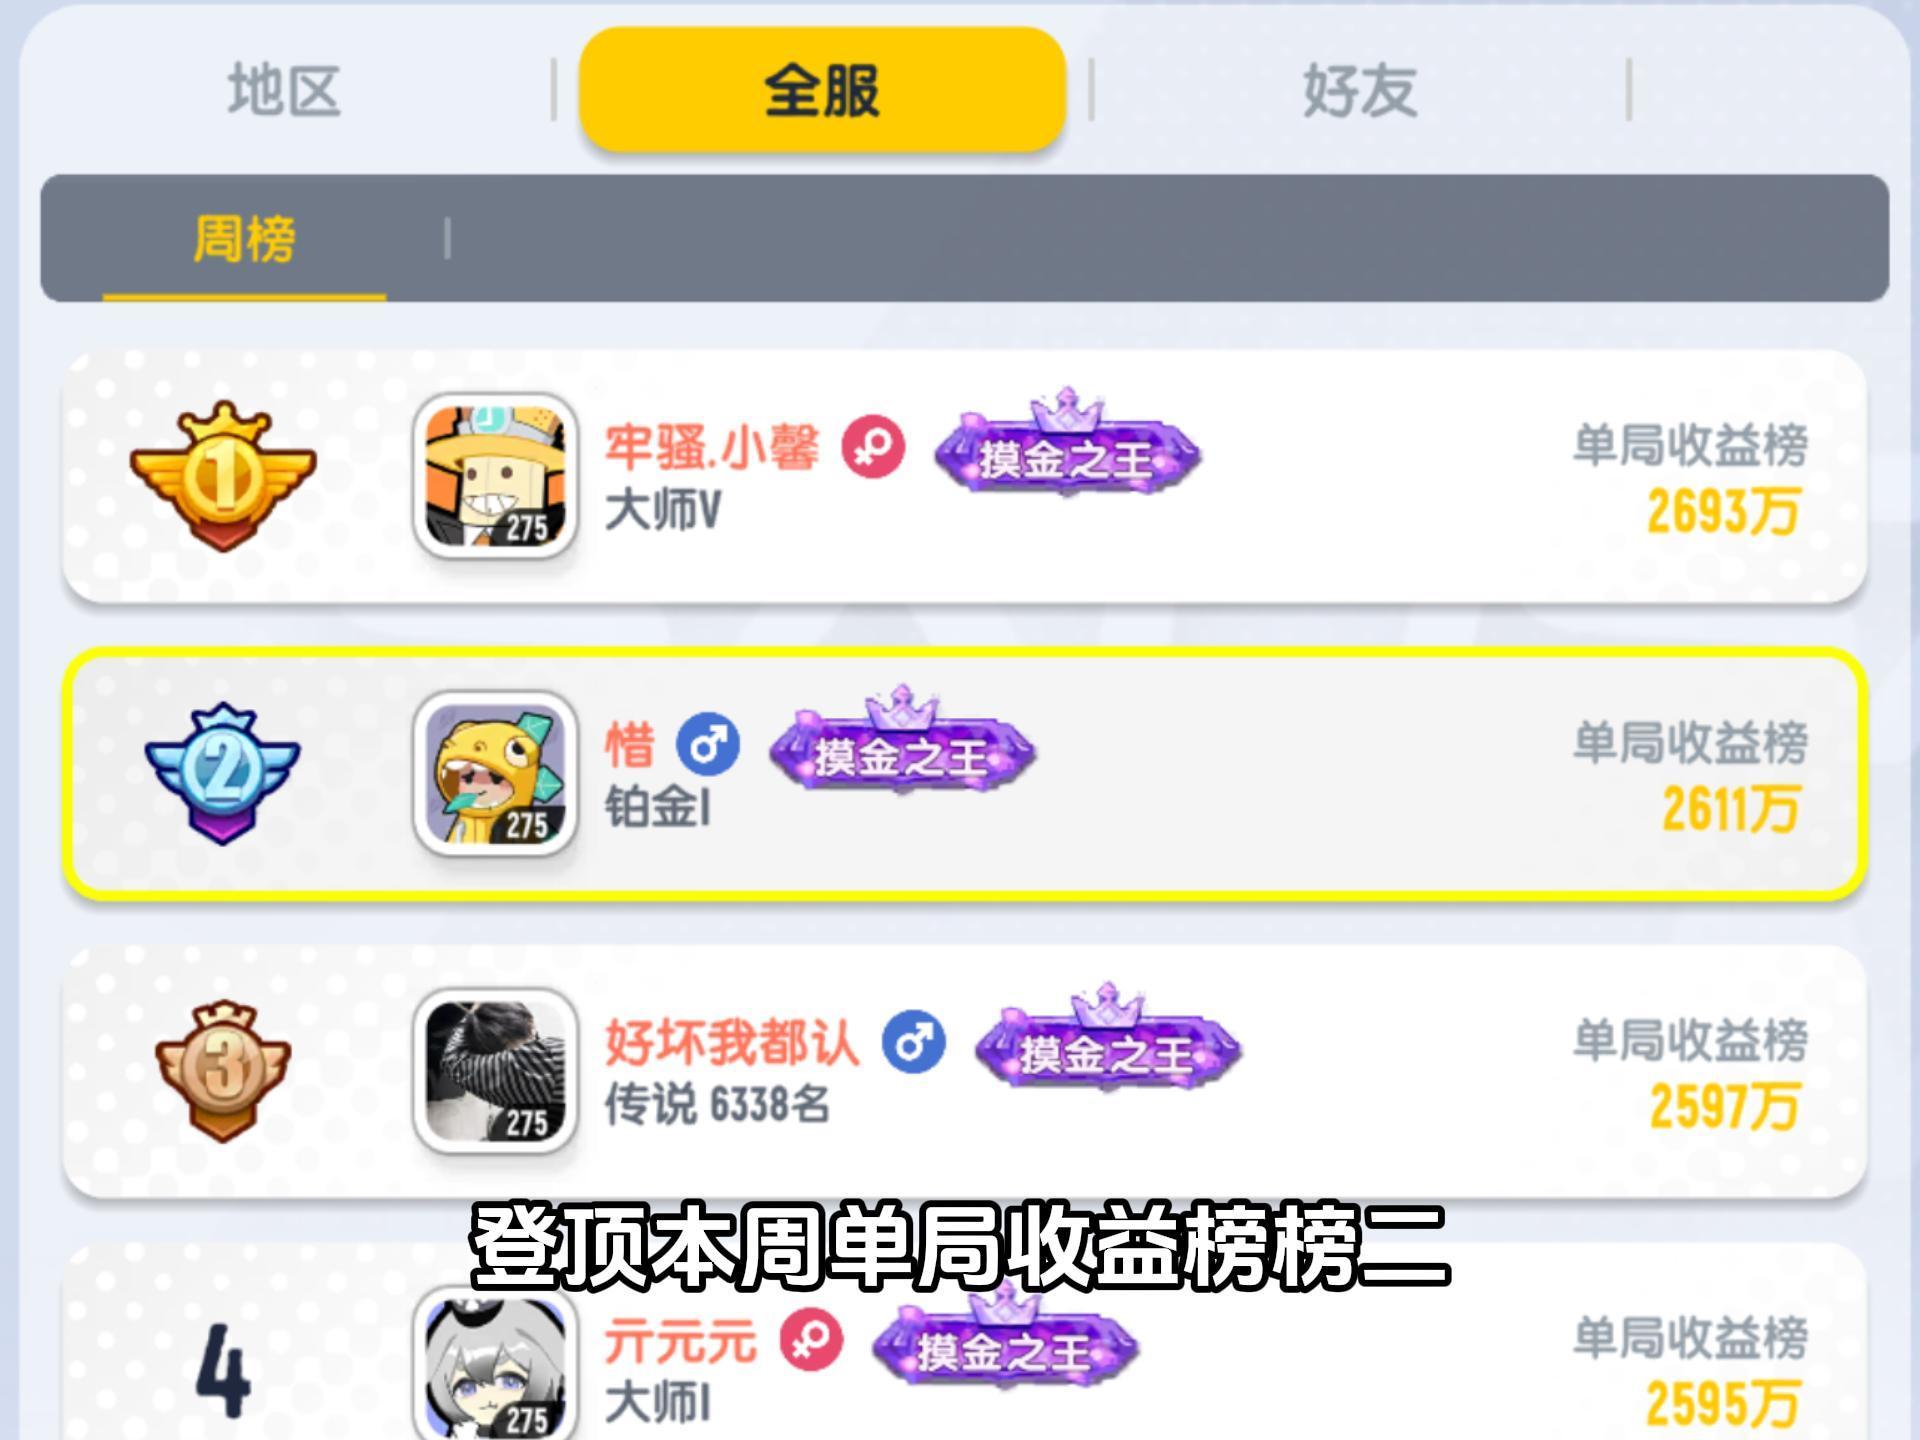
Task: Click the bronze third-place medal icon
Action: [x=223, y=1071]
